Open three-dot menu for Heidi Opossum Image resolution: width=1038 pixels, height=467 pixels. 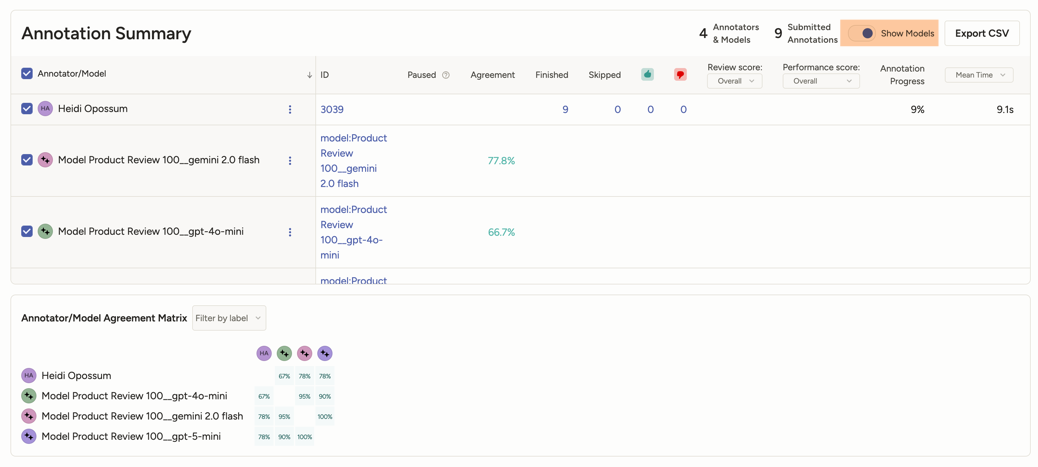coord(290,110)
